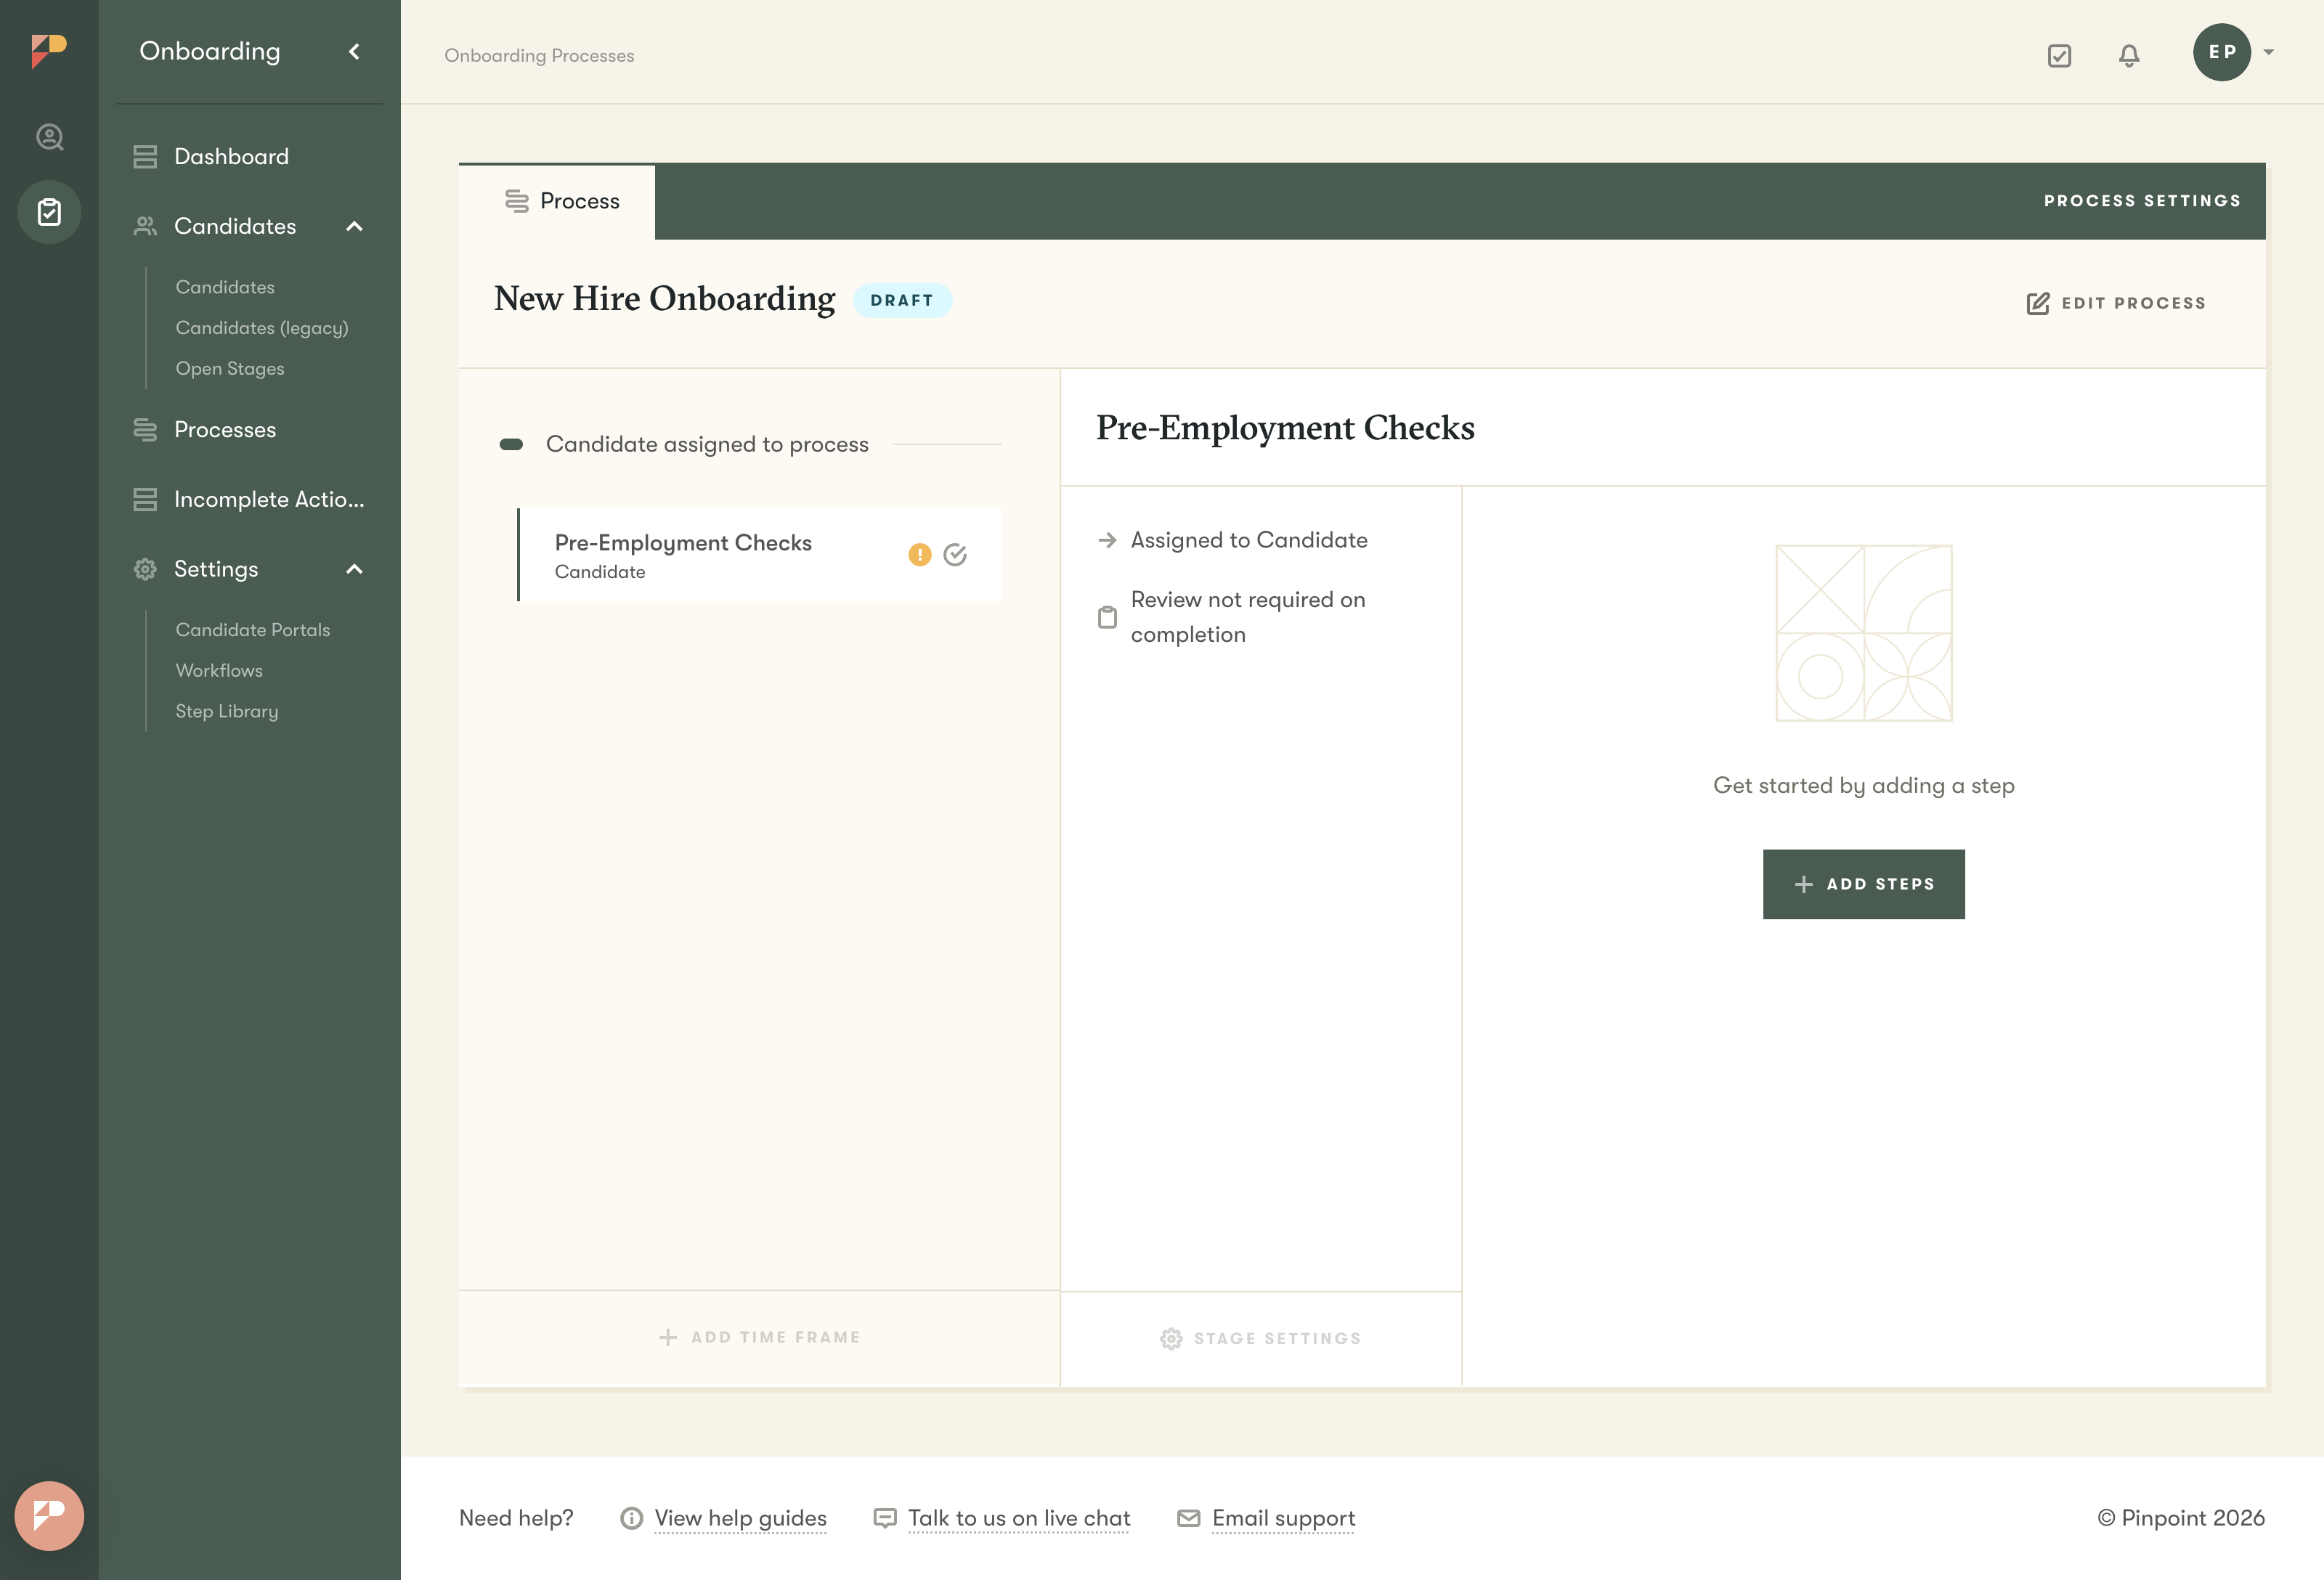Click the orange warning icon on Pre-Employment Checks
The height and width of the screenshot is (1580, 2324).
(x=919, y=555)
